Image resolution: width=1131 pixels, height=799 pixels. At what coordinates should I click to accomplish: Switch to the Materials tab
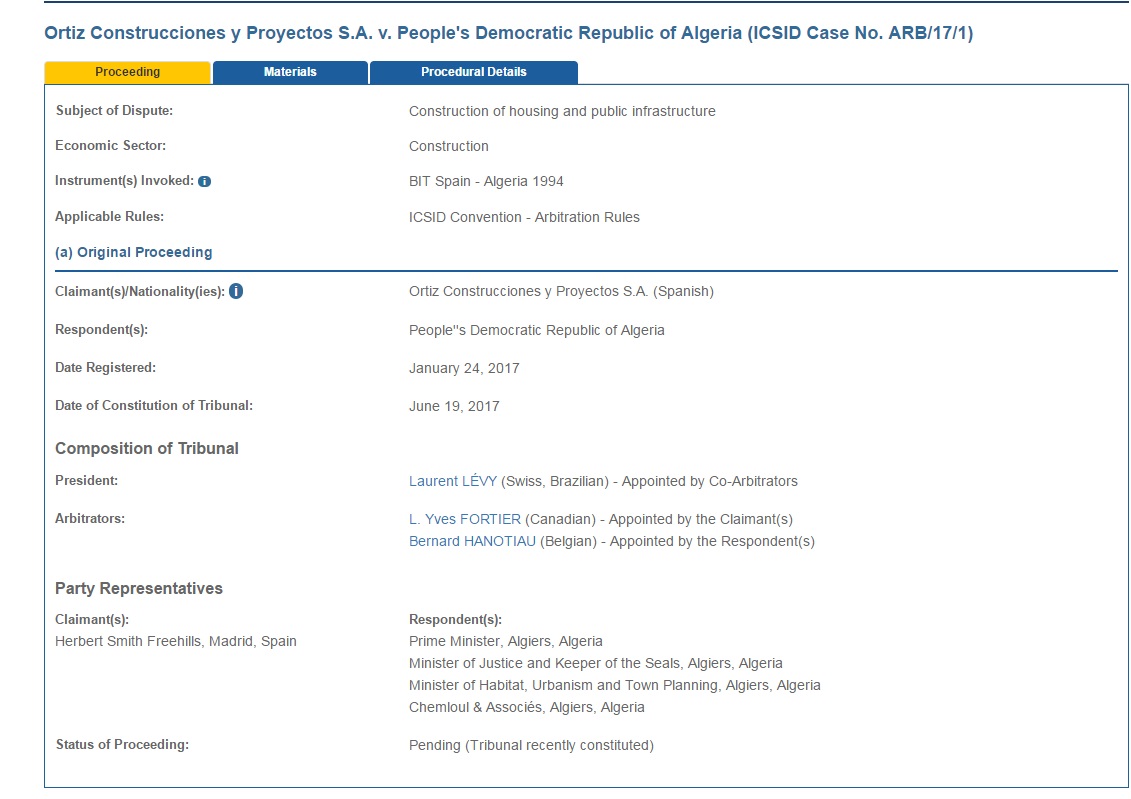(290, 72)
